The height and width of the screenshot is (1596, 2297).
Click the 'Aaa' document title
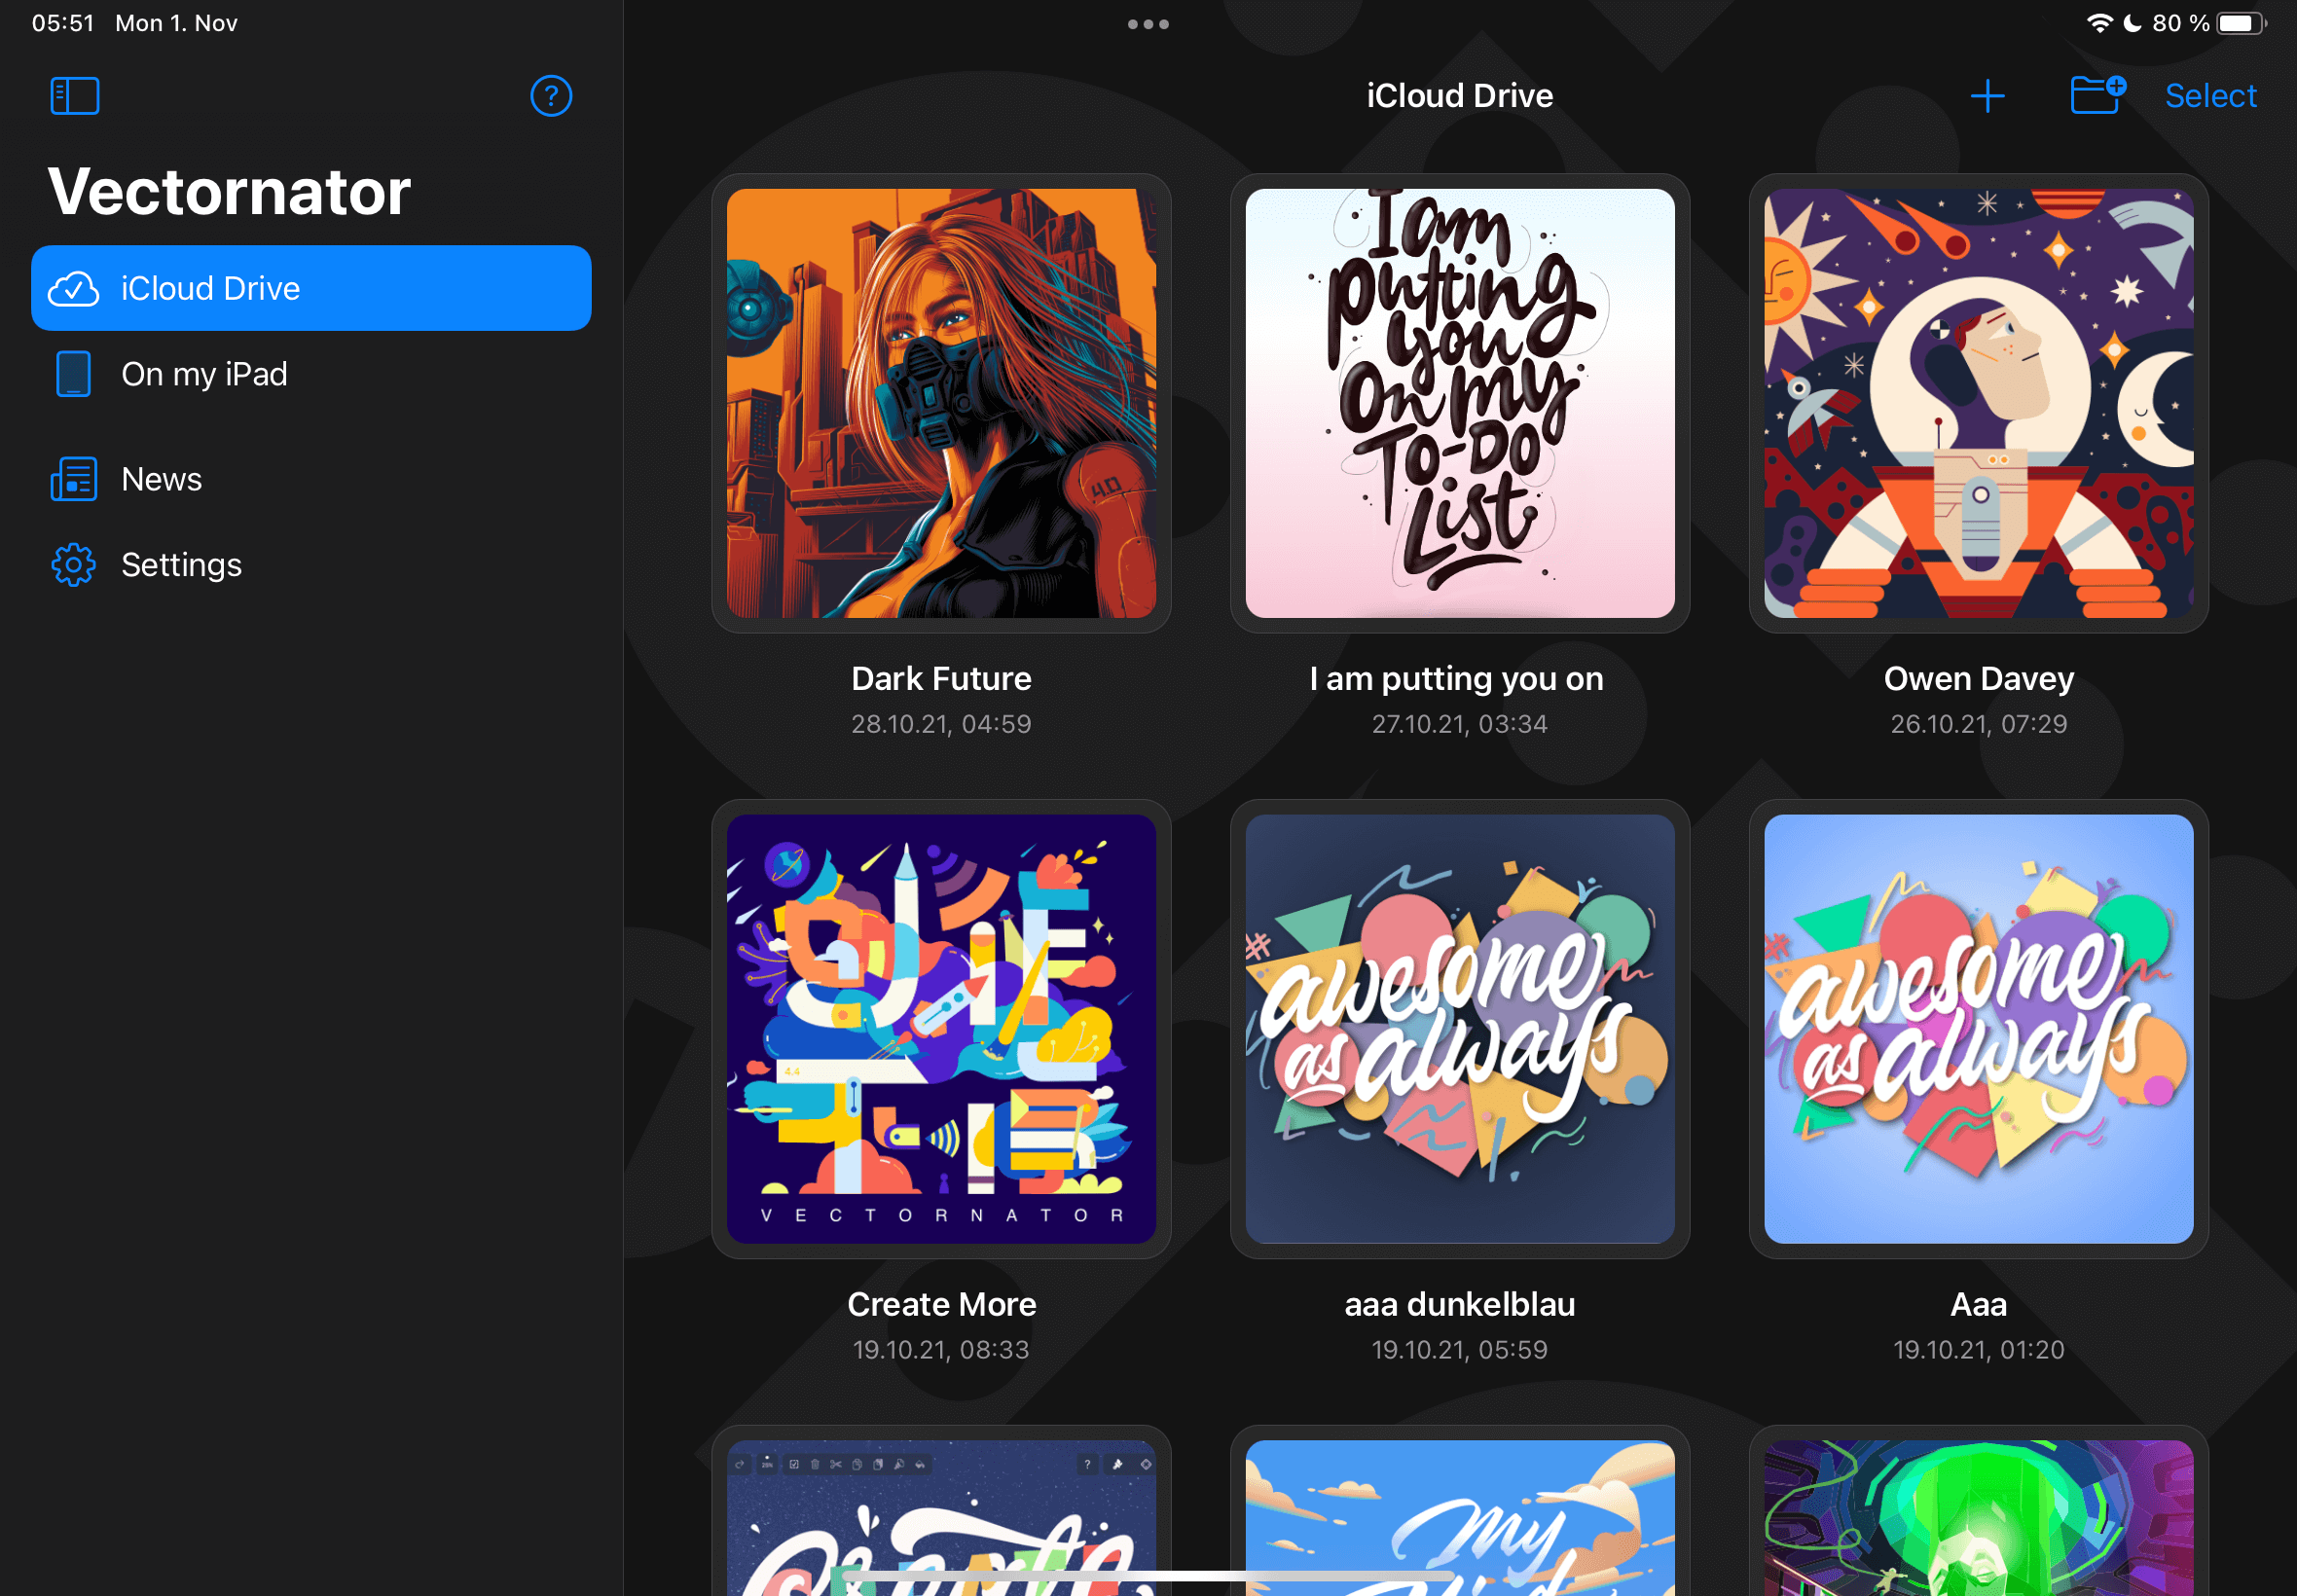pyautogui.click(x=1978, y=1304)
